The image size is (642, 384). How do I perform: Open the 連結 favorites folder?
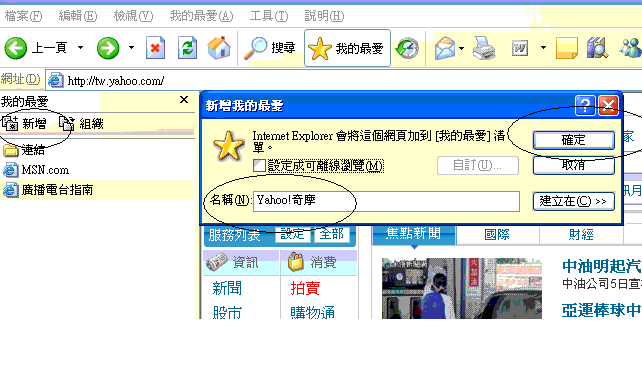pos(23,150)
